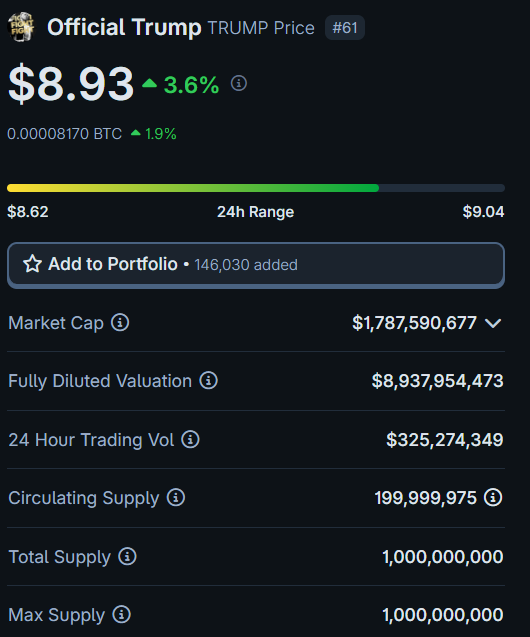Click the Market Cap label
Screen dimensions: 530x637
(56, 323)
